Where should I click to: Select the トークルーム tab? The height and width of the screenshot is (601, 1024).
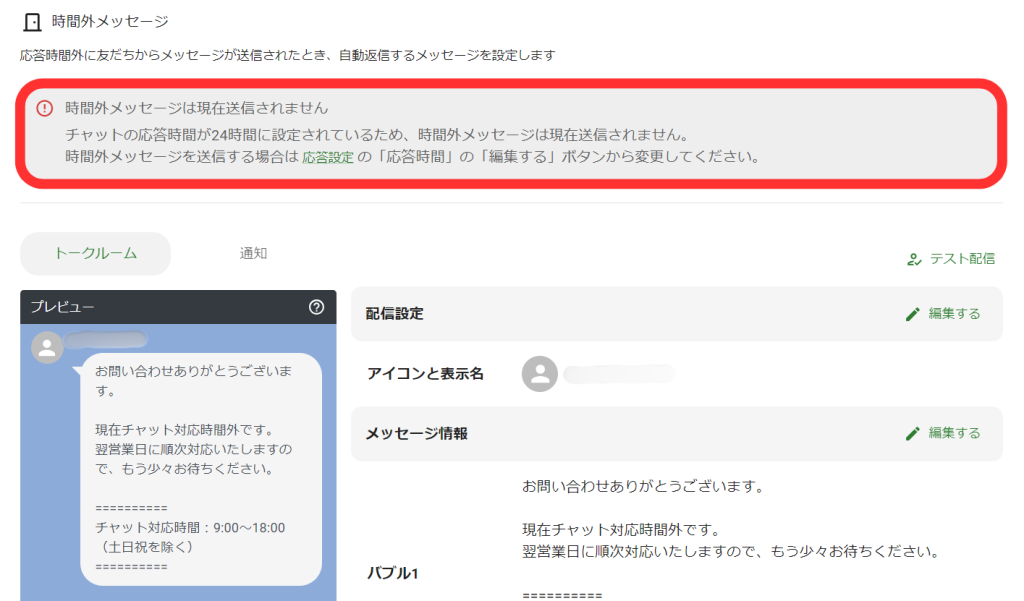[x=95, y=254]
